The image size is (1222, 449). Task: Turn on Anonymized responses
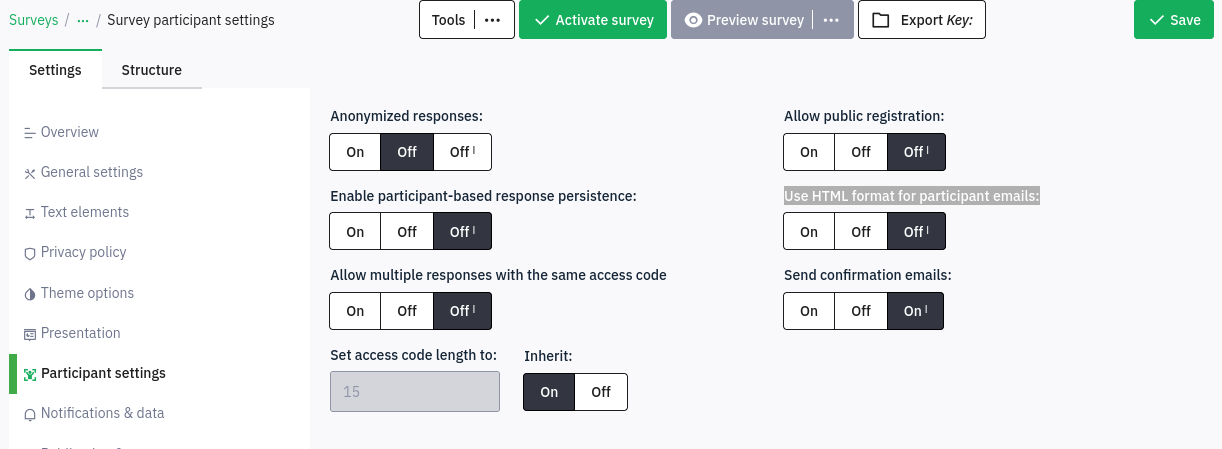(x=355, y=152)
